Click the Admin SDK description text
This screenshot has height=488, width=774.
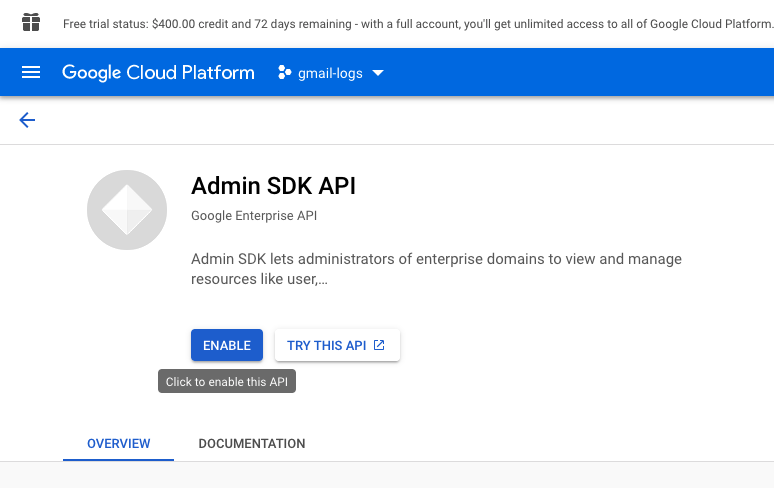(436, 269)
